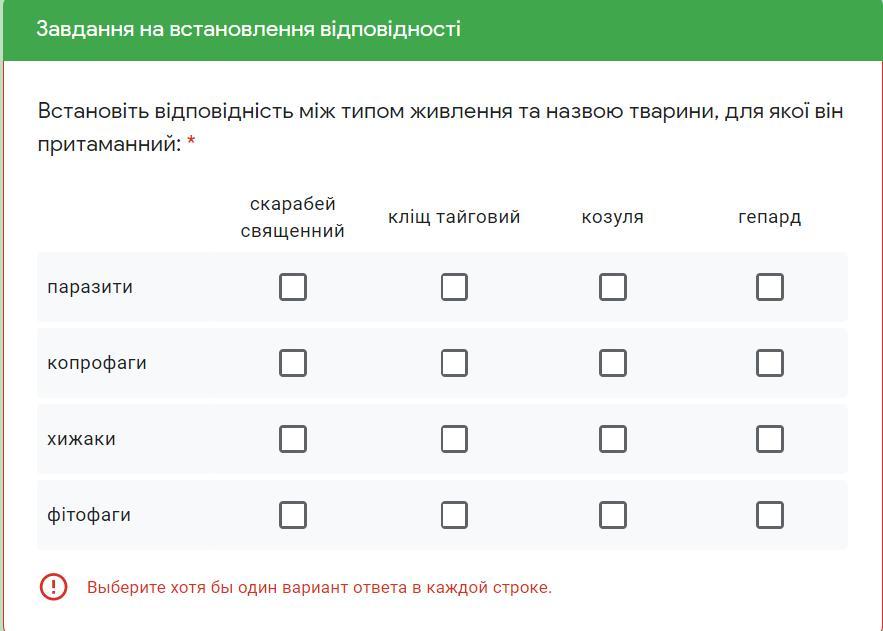The image size is (883, 631).
Task: Tick хижаки checkbox for козуля
Action: point(613,439)
